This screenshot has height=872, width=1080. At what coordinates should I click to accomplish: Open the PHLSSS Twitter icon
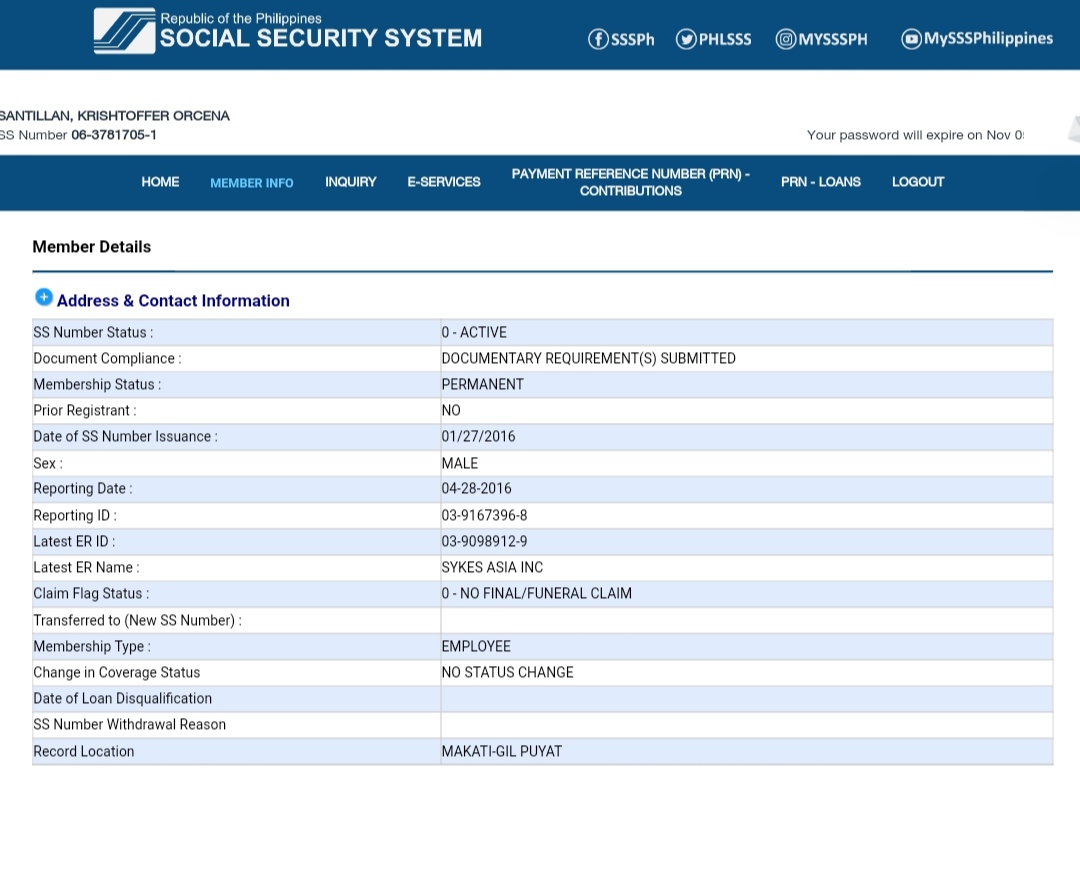686,39
